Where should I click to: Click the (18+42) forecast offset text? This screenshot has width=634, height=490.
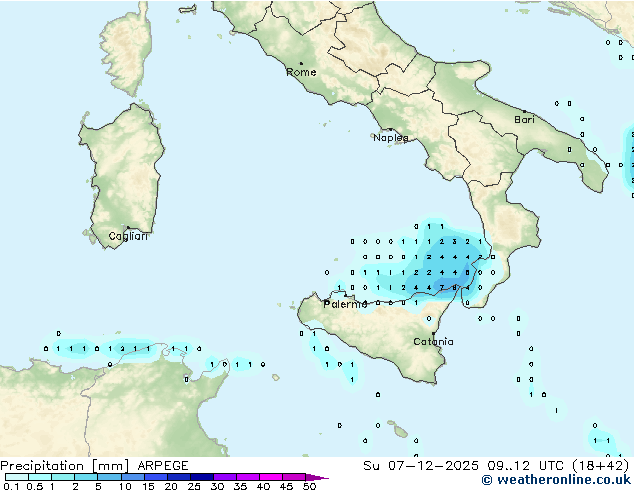(601, 466)
